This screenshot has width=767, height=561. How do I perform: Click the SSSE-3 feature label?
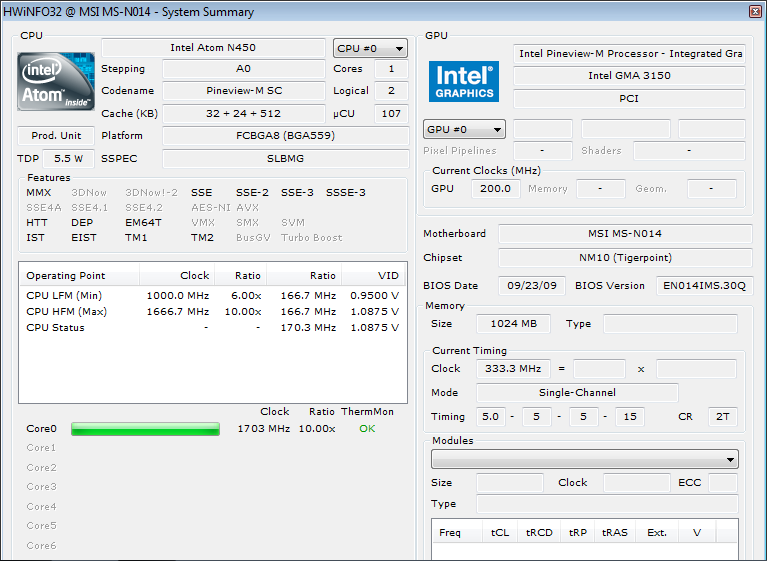coord(346,193)
